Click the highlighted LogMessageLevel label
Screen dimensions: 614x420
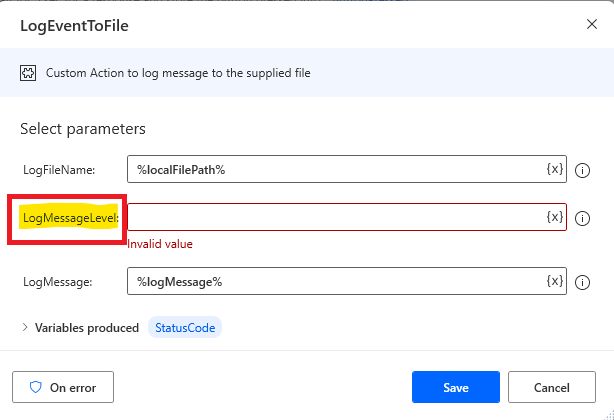pos(70,218)
